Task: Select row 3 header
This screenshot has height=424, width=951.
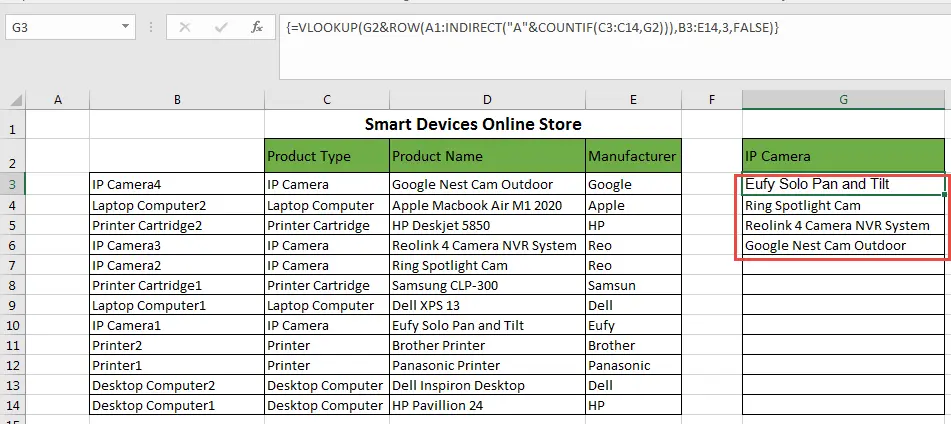Action: click(x=13, y=184)
